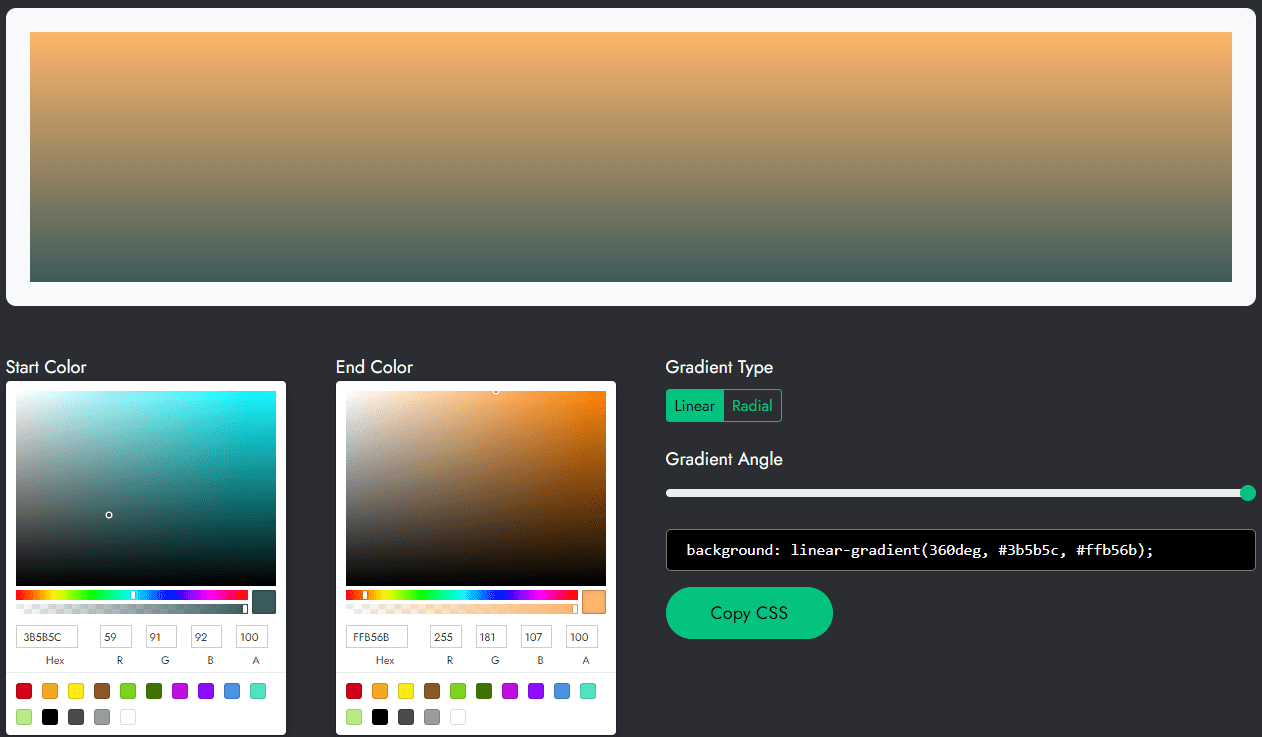This screenshot has width=1262, height=737.
Task: Click the Start Color hue slider
Action: (130, 594)
